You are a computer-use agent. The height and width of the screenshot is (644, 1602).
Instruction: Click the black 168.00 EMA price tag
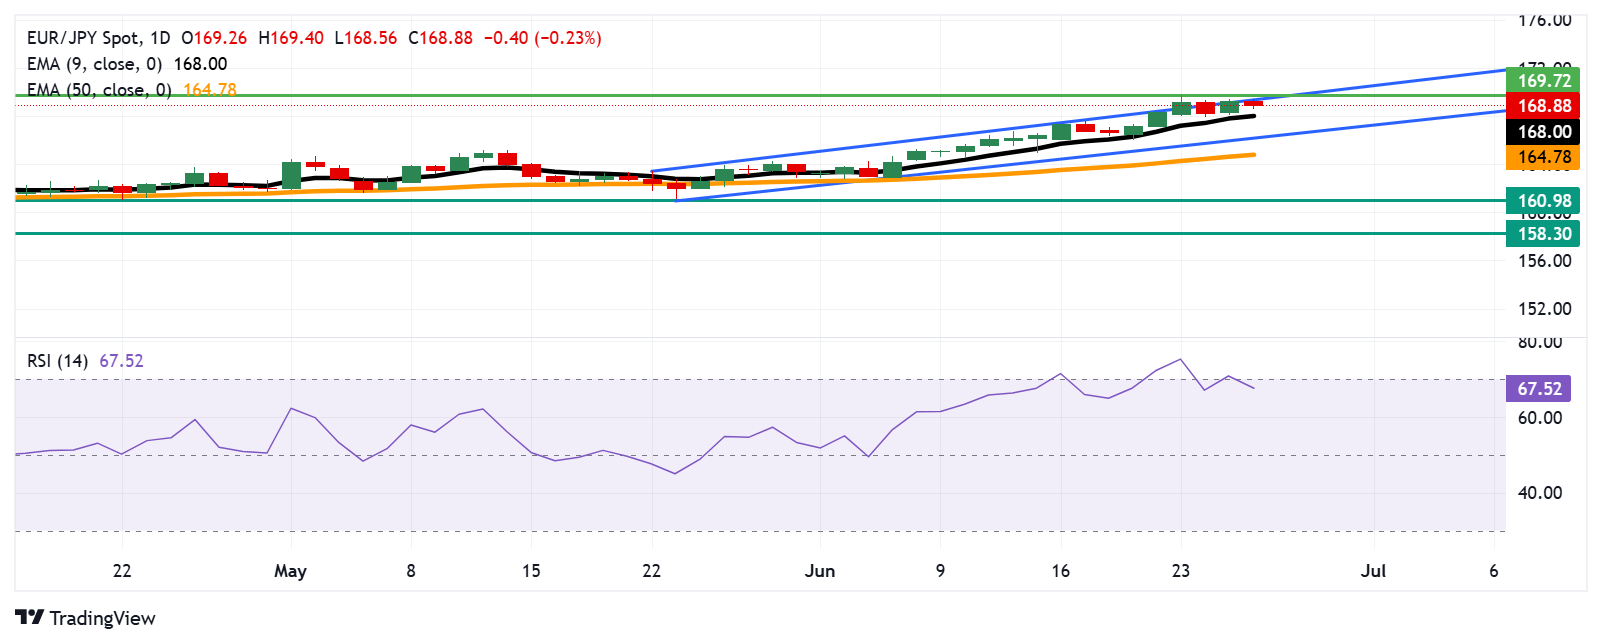coord(1544,132)
